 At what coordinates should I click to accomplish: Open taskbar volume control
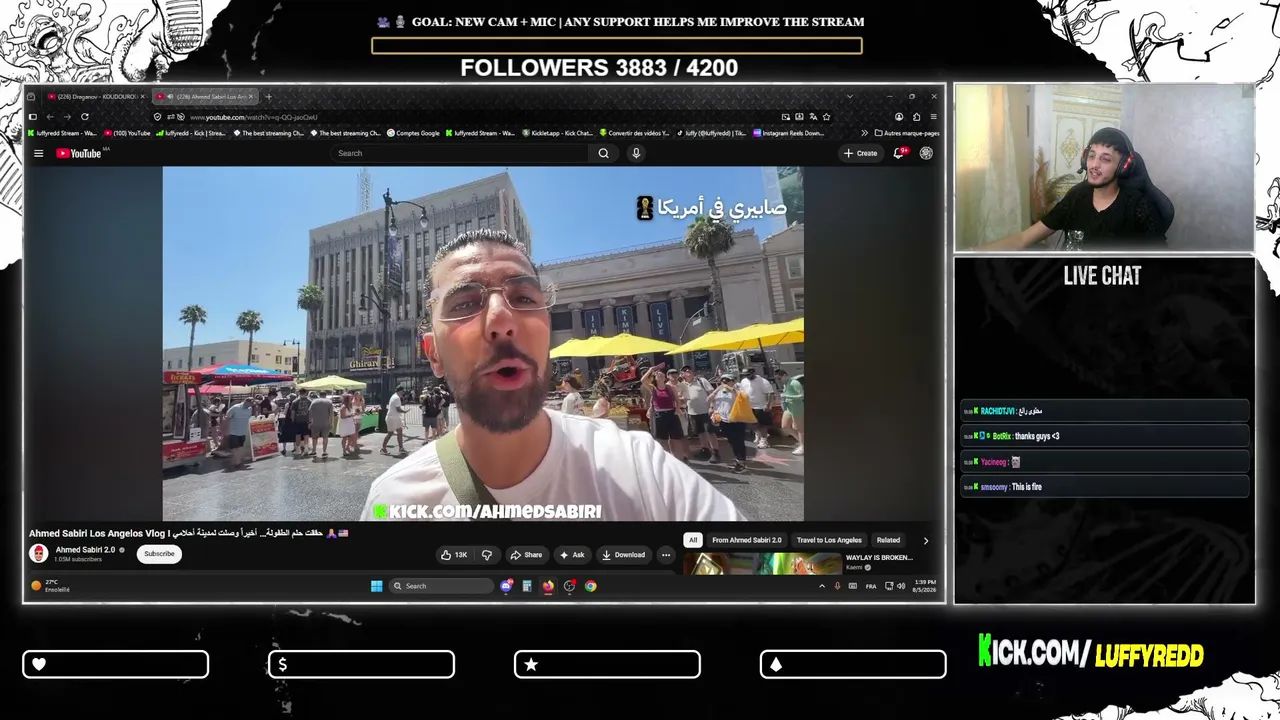[x=900, y=586]
